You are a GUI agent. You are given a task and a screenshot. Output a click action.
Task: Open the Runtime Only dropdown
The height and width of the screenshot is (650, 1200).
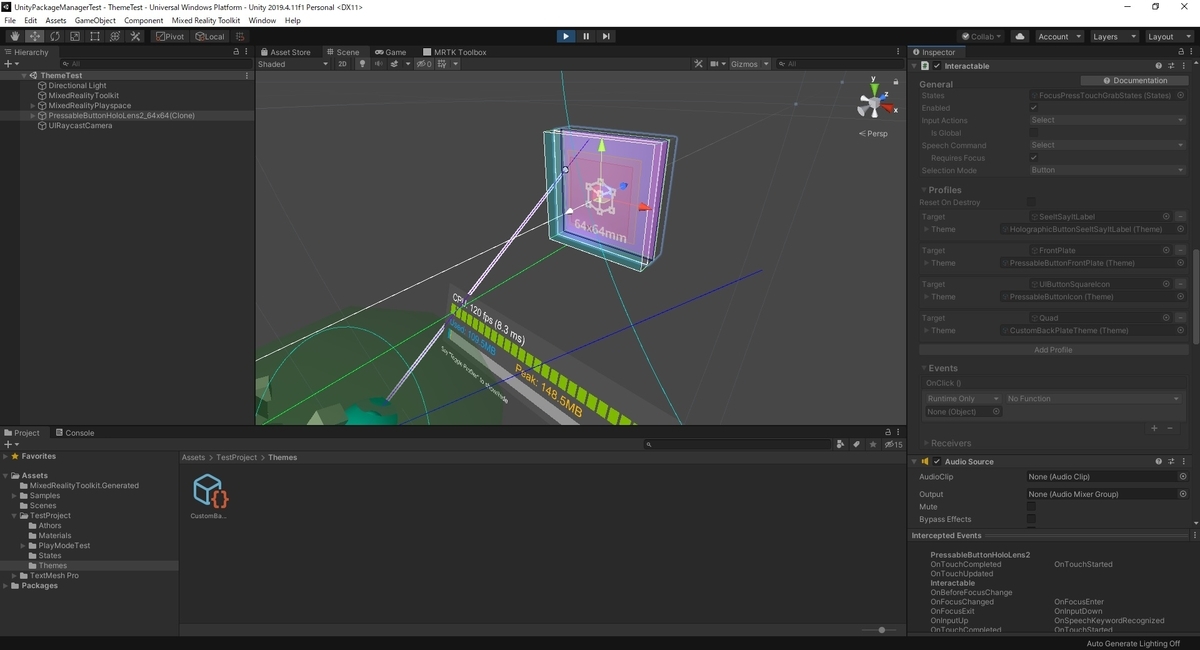coord(963,399)
